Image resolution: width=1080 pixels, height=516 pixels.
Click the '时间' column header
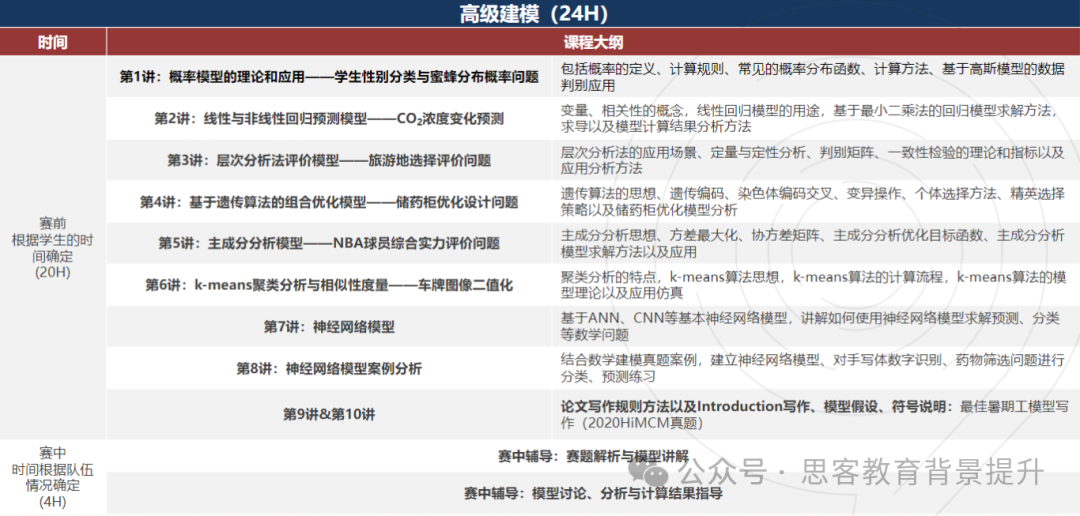(53, 42)
